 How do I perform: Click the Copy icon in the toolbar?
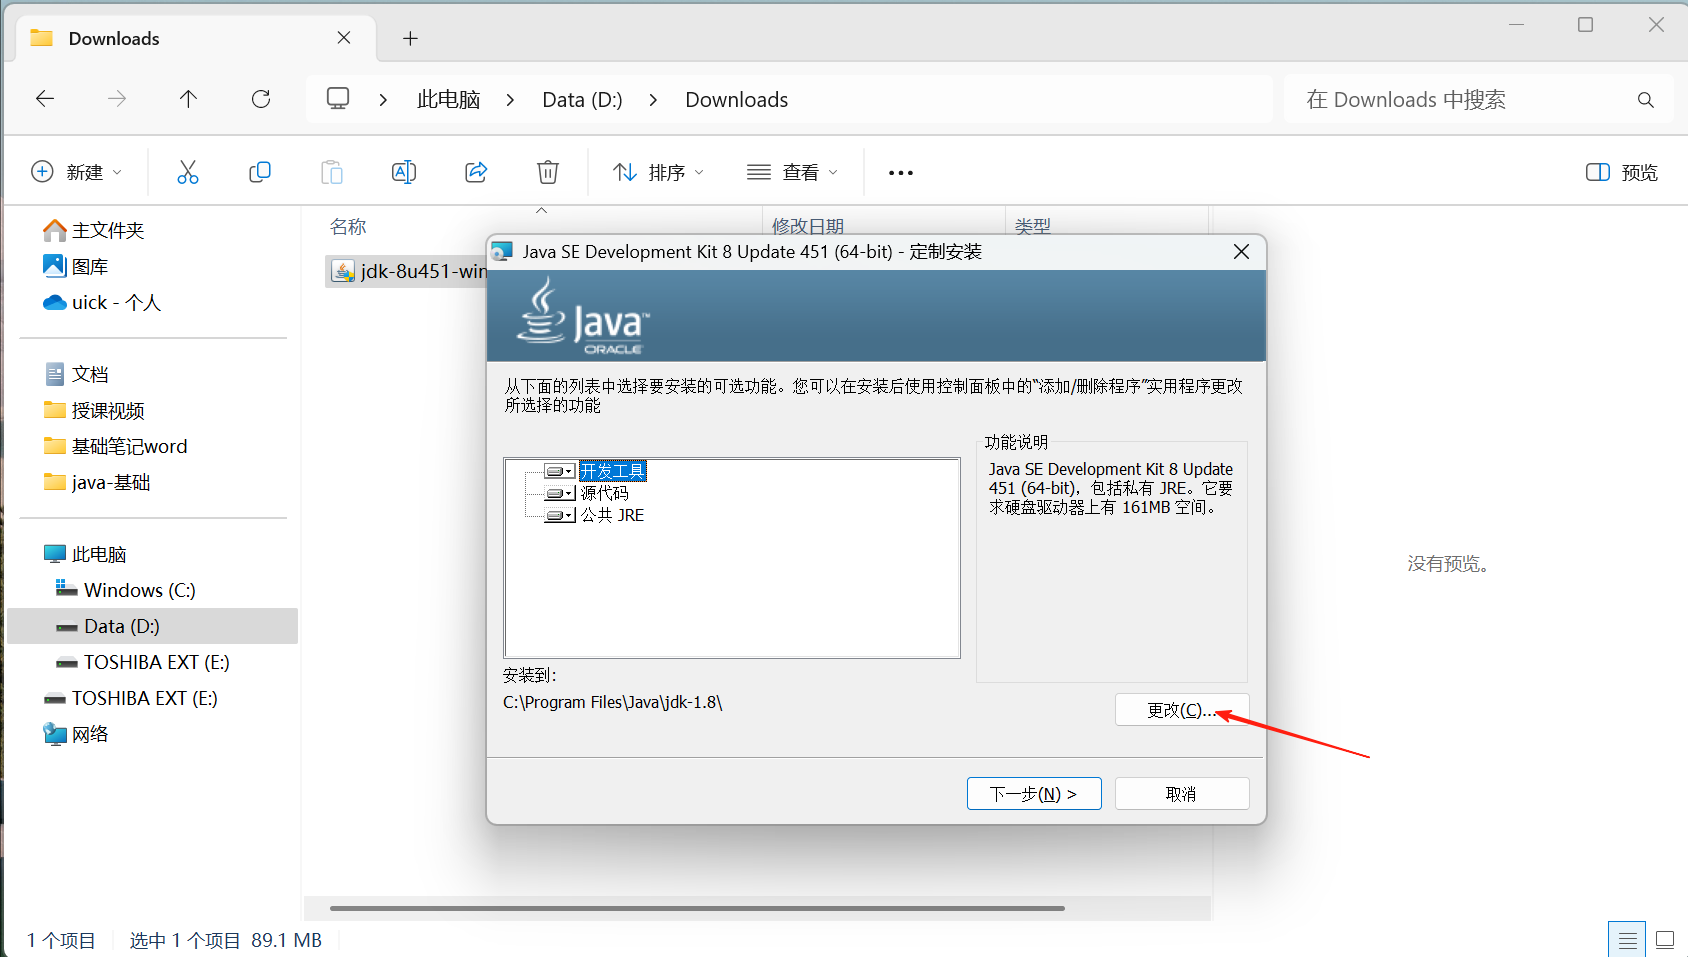(260, 171)
